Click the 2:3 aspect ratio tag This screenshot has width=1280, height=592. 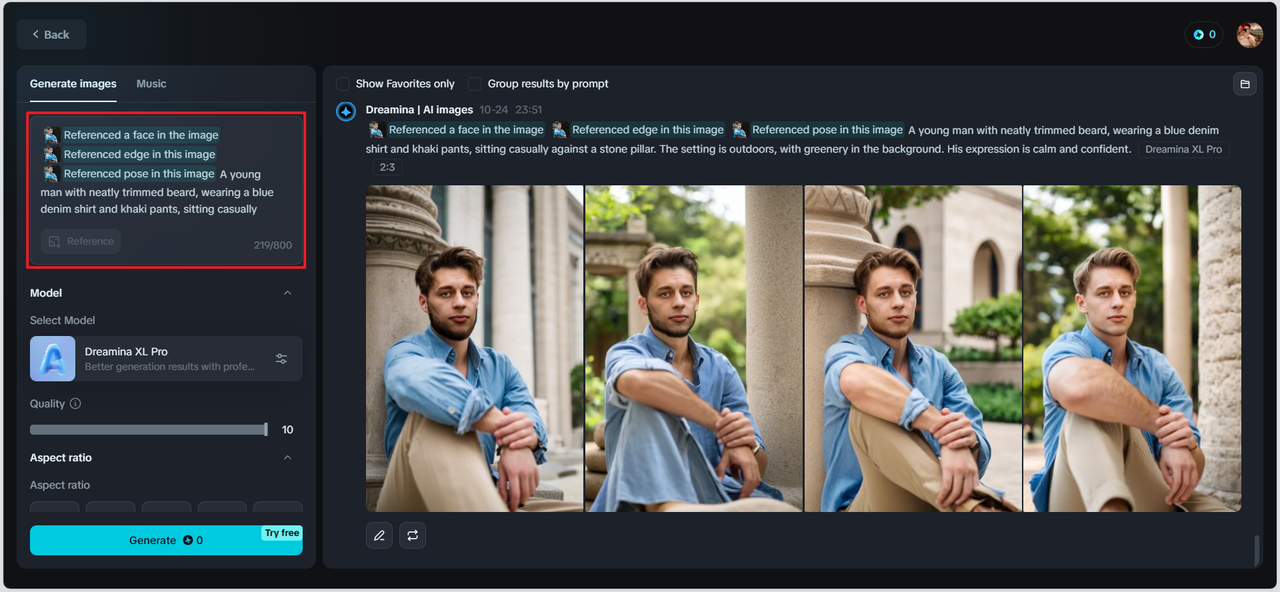(x=387, y=167)
